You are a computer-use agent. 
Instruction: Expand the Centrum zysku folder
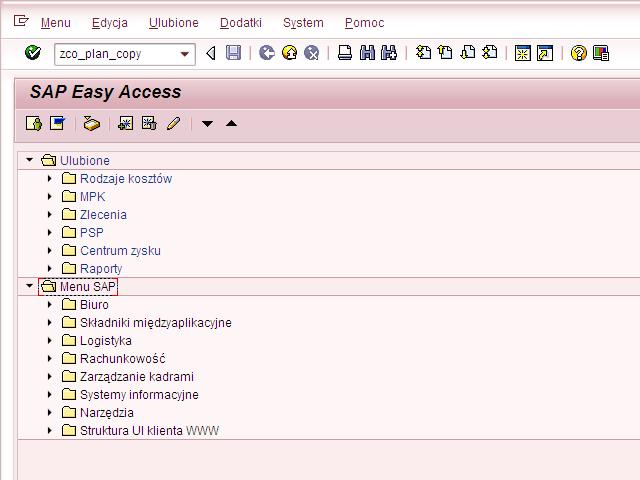(x=50, y=250)
